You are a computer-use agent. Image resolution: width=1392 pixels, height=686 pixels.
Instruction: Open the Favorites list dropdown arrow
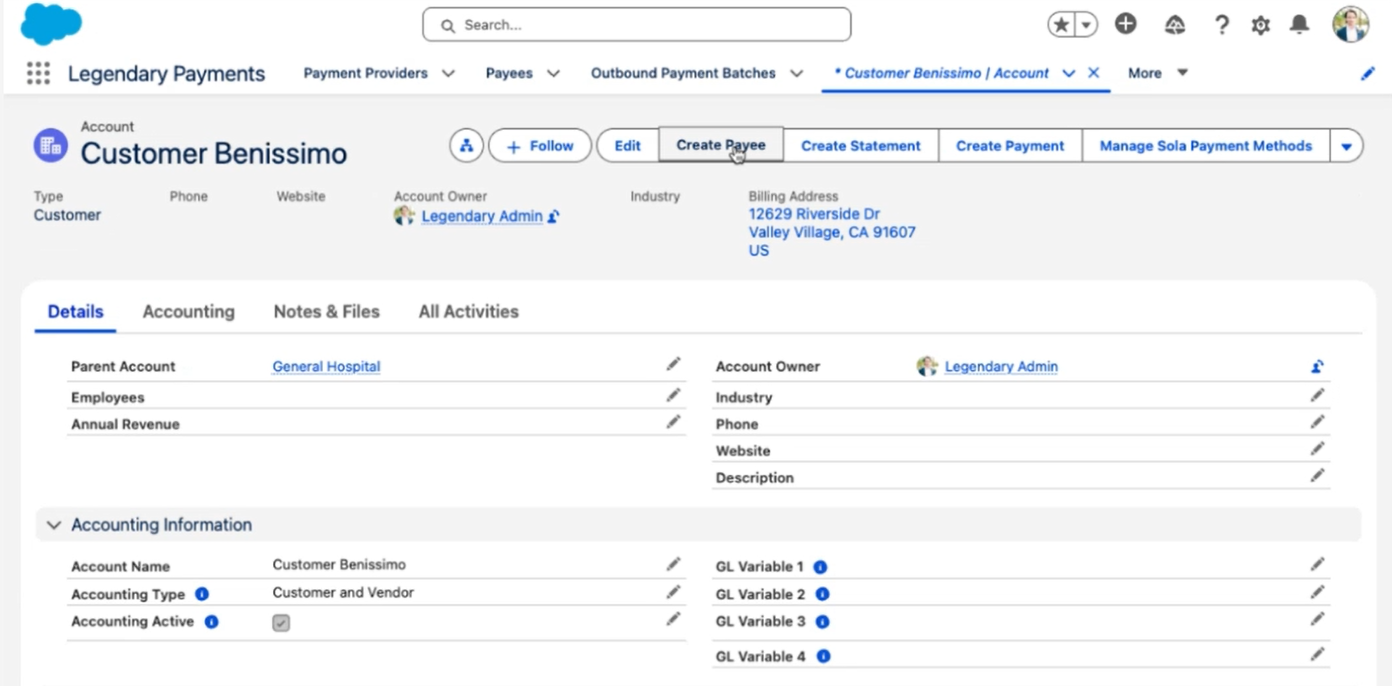tap(1086, 25)
